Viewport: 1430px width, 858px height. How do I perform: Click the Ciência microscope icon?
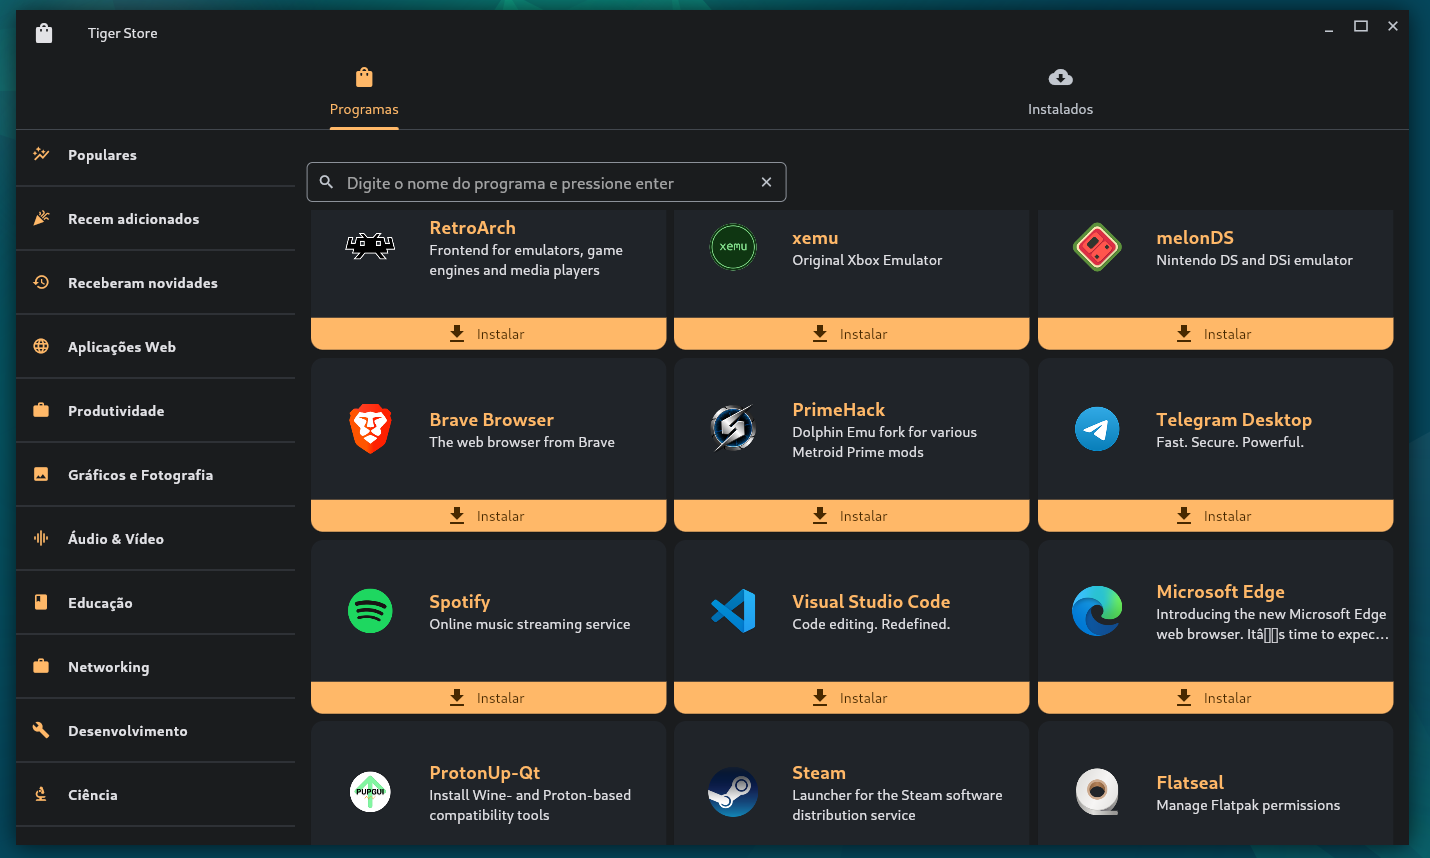41,794
